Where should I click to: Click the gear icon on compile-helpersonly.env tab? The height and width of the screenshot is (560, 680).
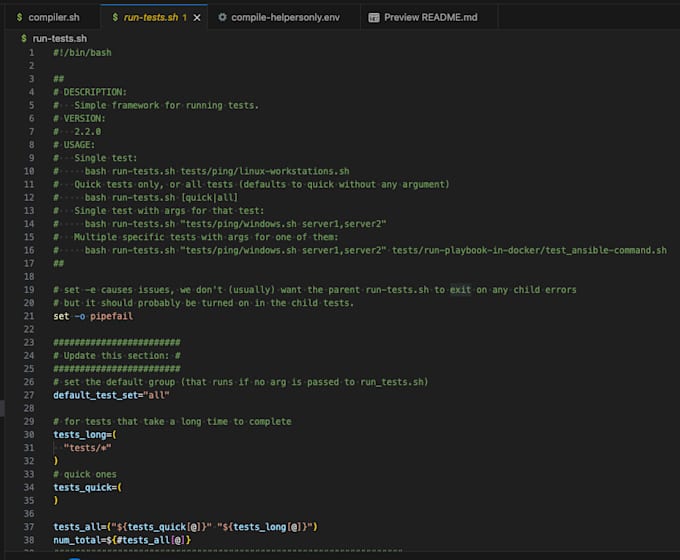click(x=222, y=17)
